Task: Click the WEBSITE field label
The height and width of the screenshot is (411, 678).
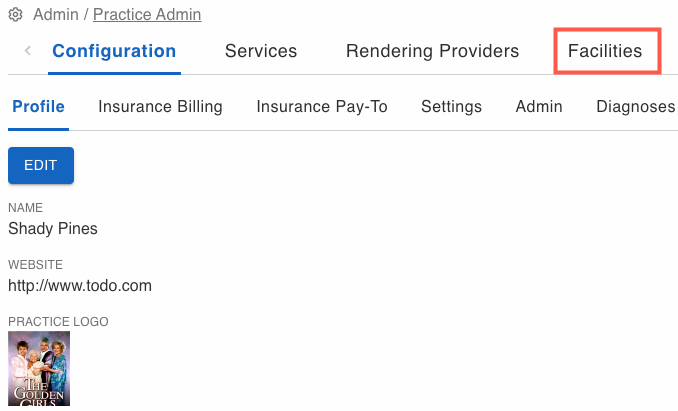Action: [35, 264]
